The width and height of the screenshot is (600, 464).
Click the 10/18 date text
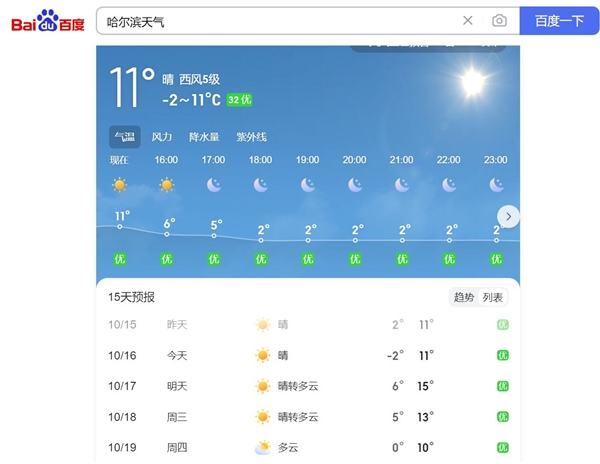[122, 417]
